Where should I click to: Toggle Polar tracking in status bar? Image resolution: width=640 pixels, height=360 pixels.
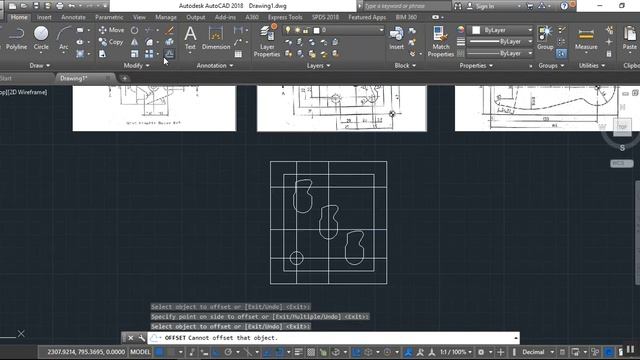pyautogui.click(x=228, y=352)
